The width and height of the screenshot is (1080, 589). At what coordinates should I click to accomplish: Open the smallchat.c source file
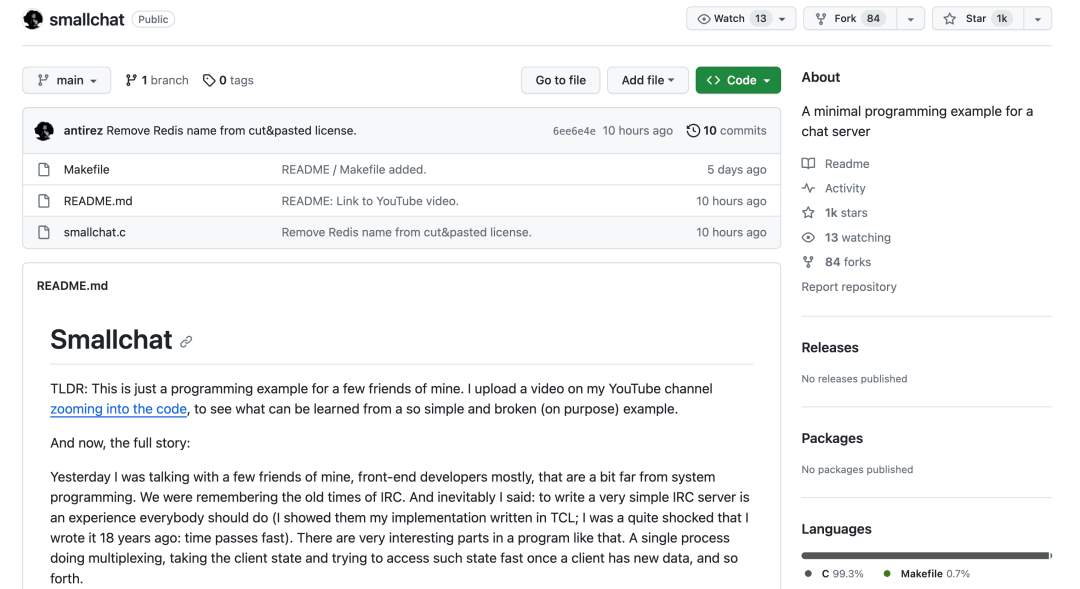click(92, 231)
